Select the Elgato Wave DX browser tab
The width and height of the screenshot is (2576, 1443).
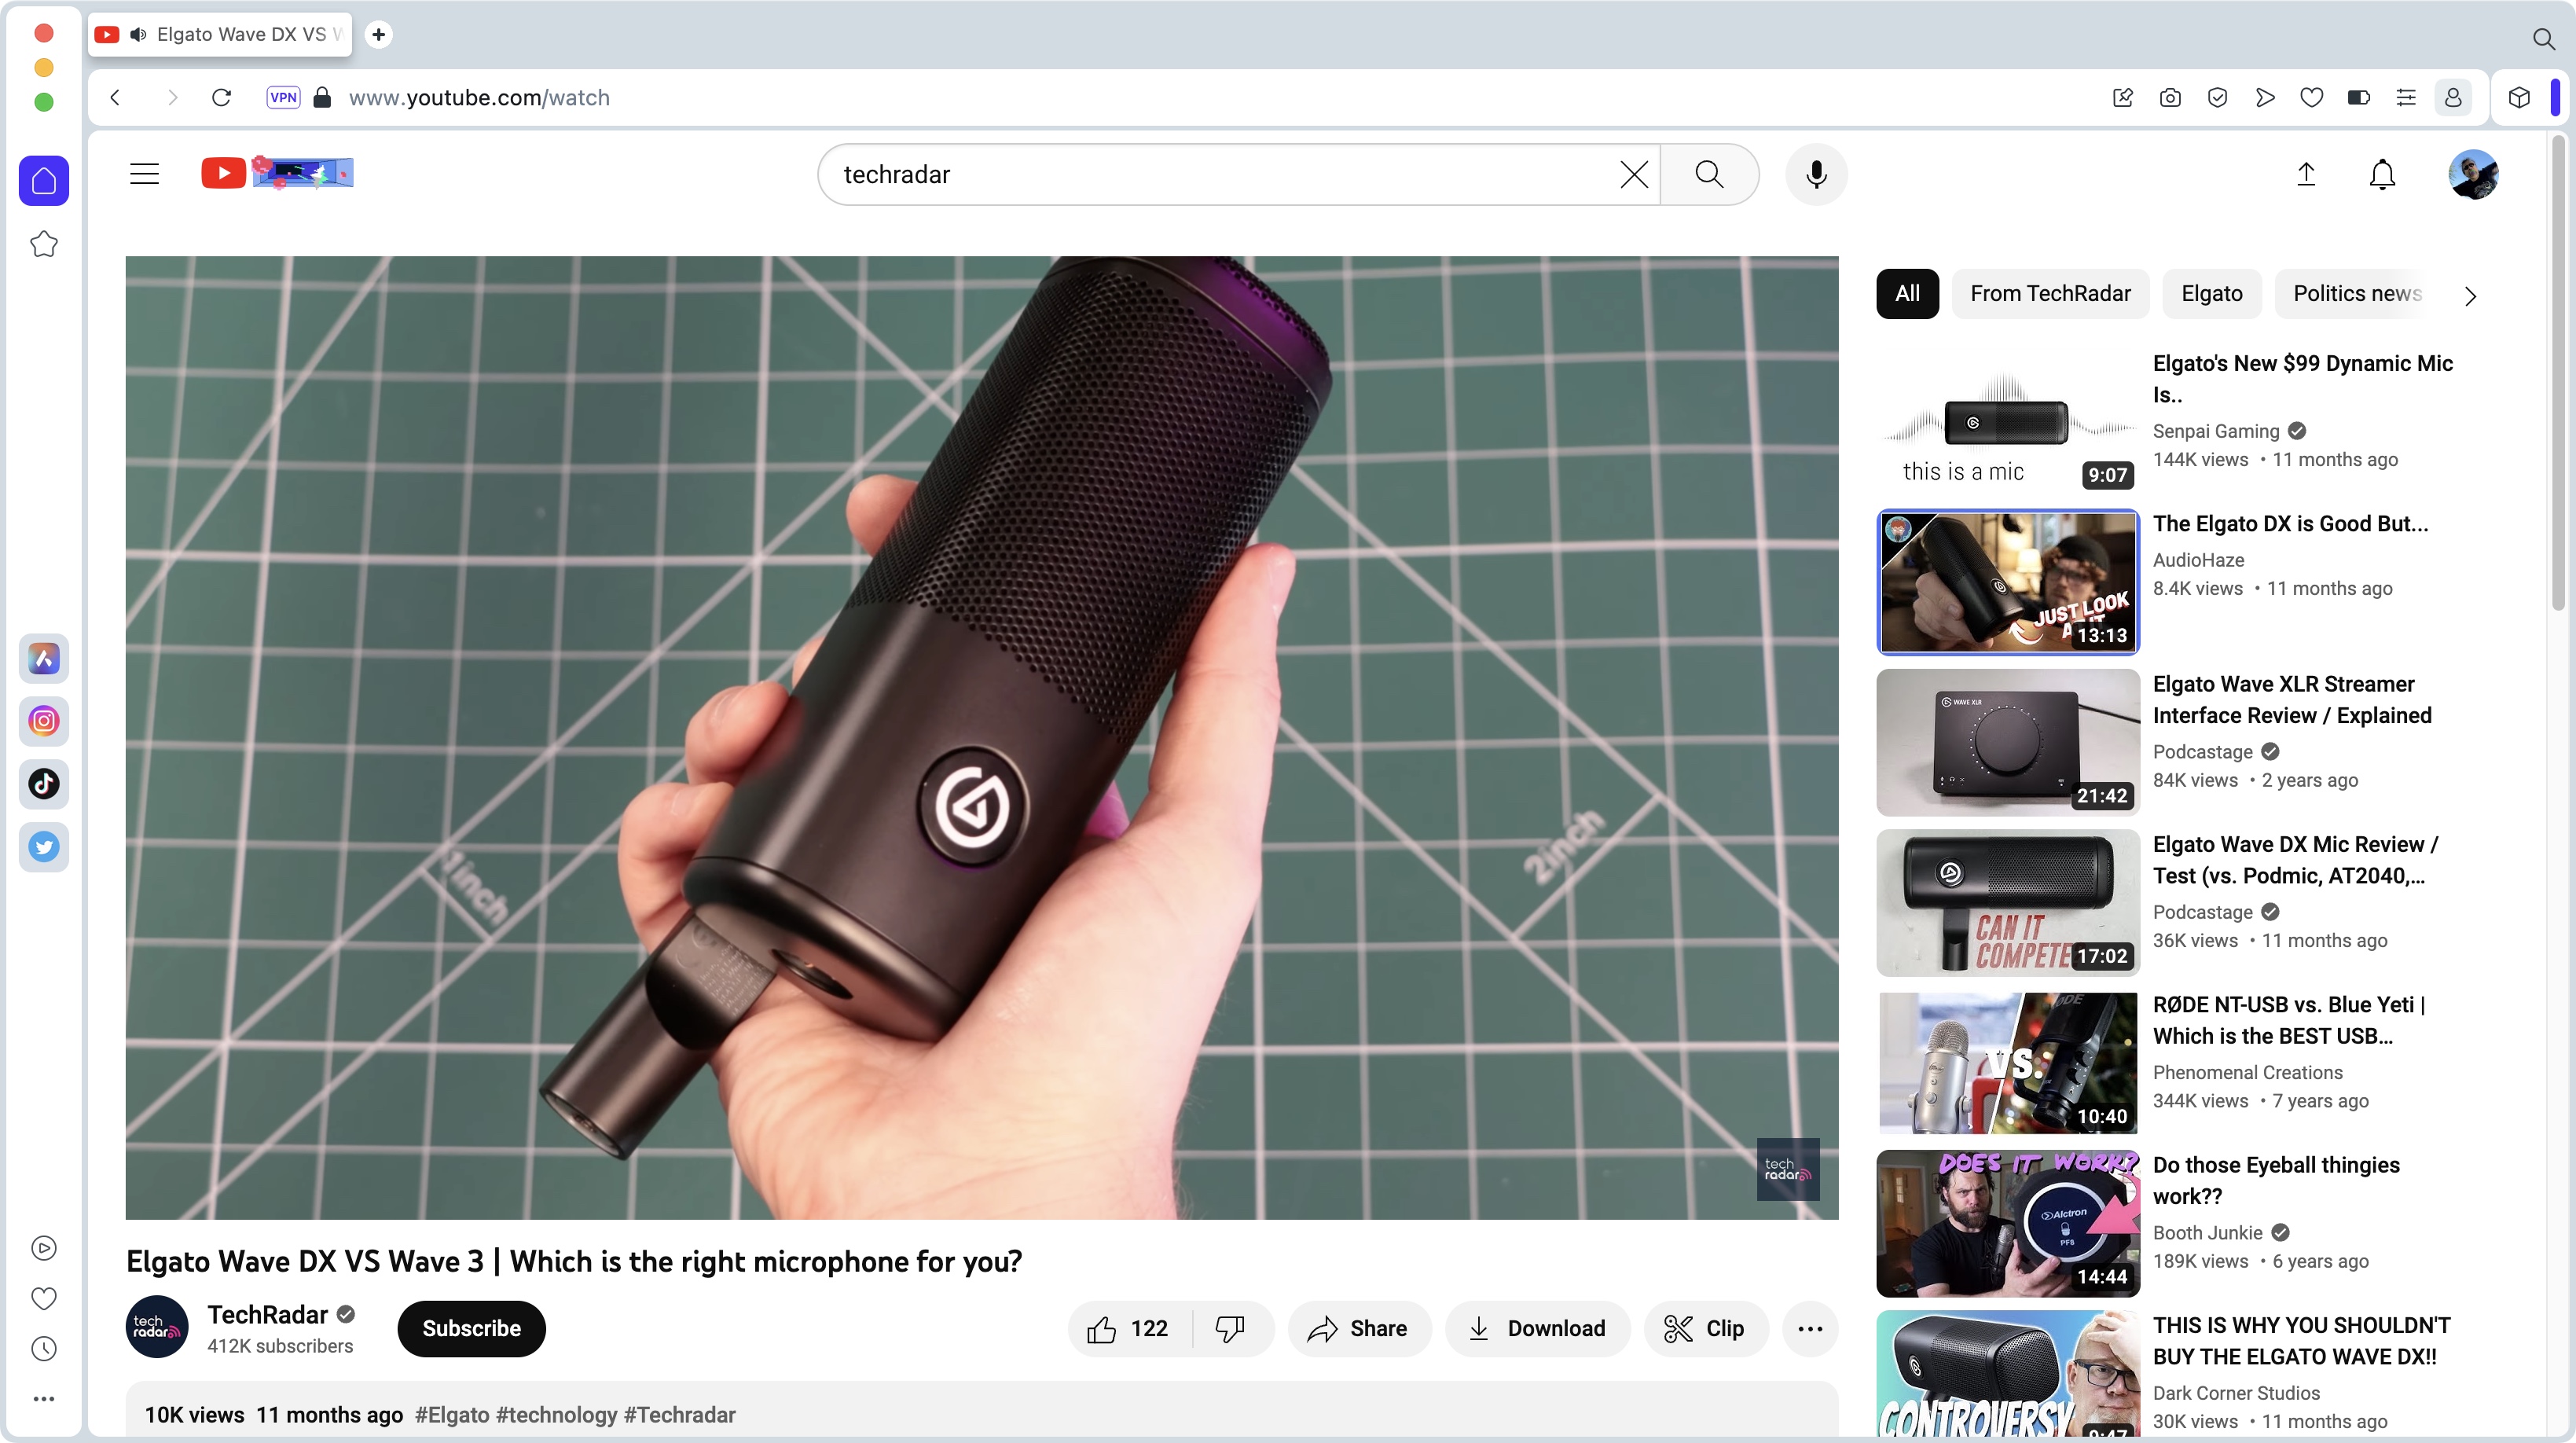coord(220,34)
